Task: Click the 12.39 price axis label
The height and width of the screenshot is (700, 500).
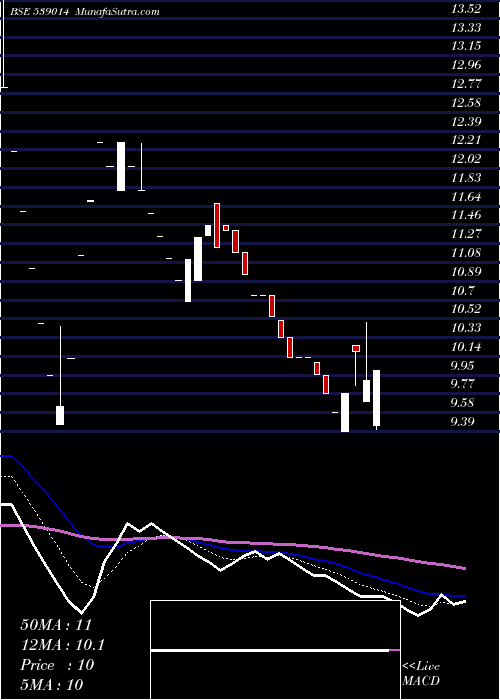Action: click(466, 122)
